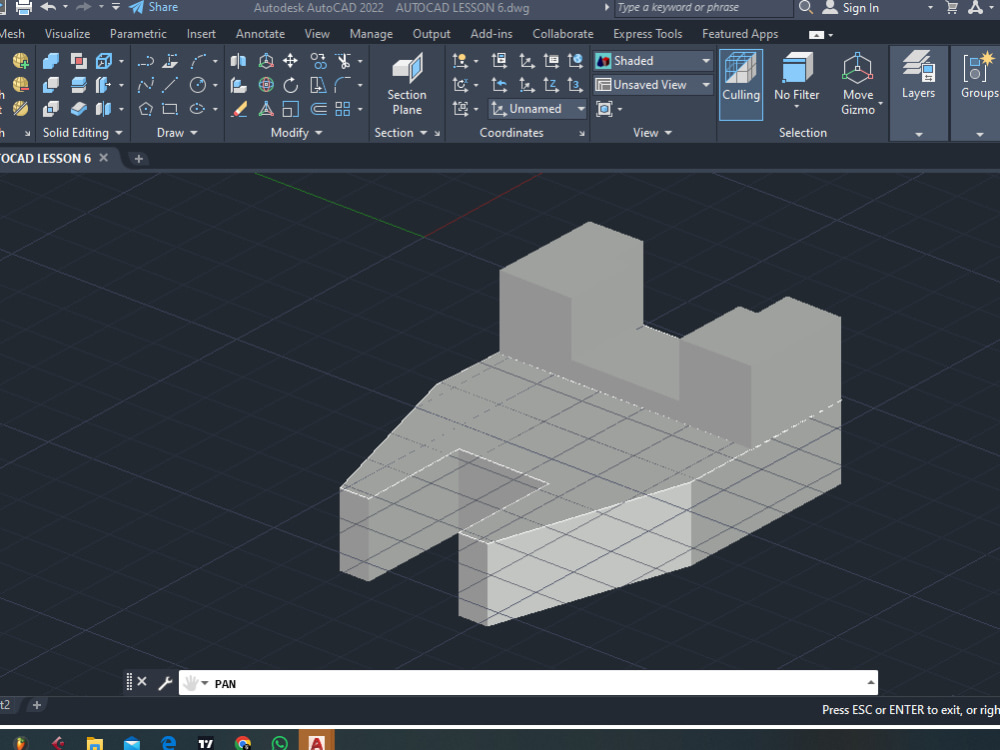Select the 3D Mirror tool
Screen dimensions: 1000x750
point(238,61)
